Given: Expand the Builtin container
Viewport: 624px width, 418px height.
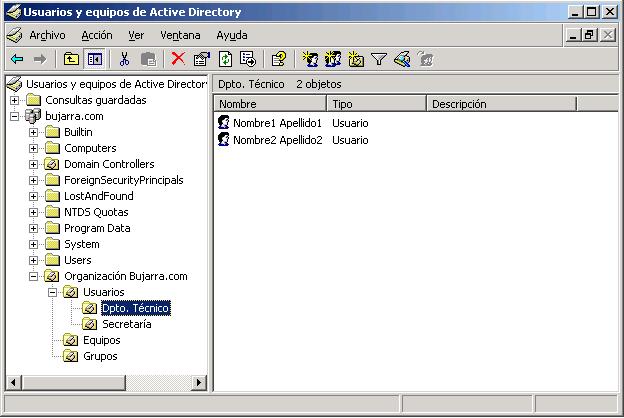Looking at the screenshot, I should tap(33, 132).
